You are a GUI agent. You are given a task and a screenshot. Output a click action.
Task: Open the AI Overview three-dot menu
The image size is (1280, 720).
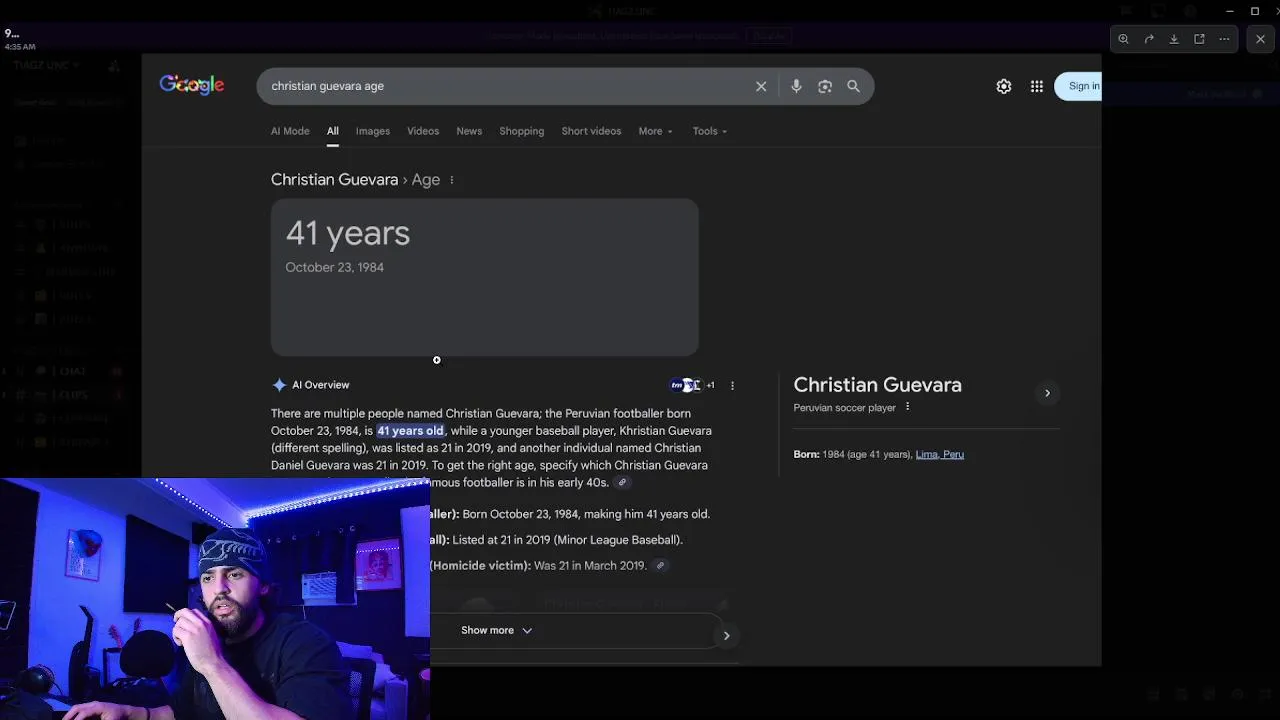coord(732,385)
